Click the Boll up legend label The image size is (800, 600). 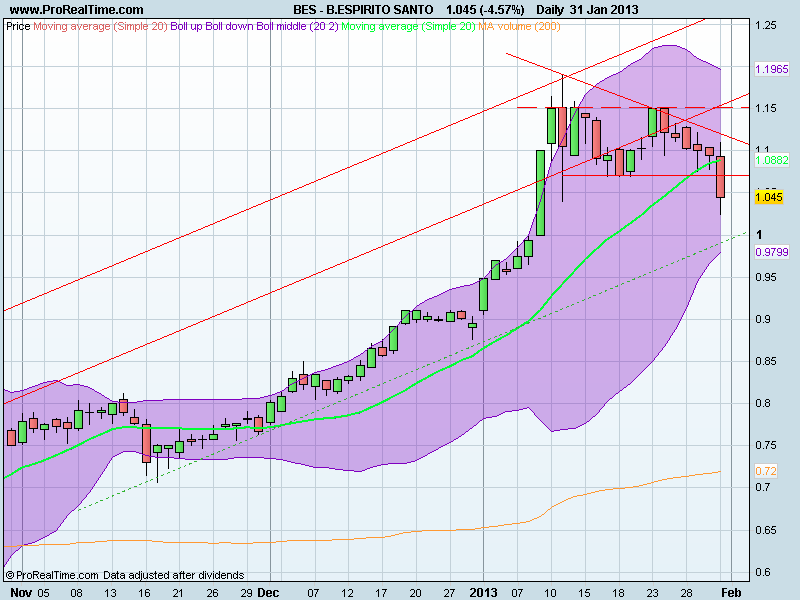click(x=187, y=26)
